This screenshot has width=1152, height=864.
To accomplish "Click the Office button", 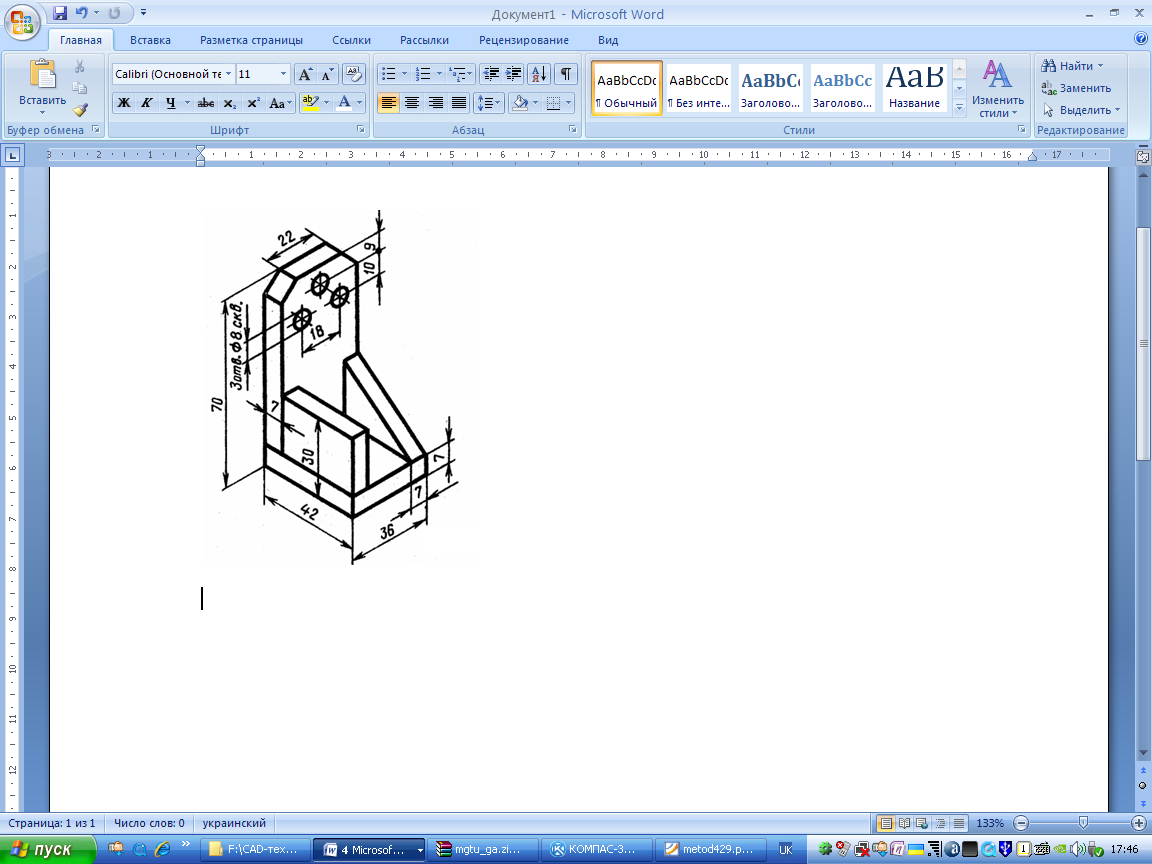I will point(22,21).
